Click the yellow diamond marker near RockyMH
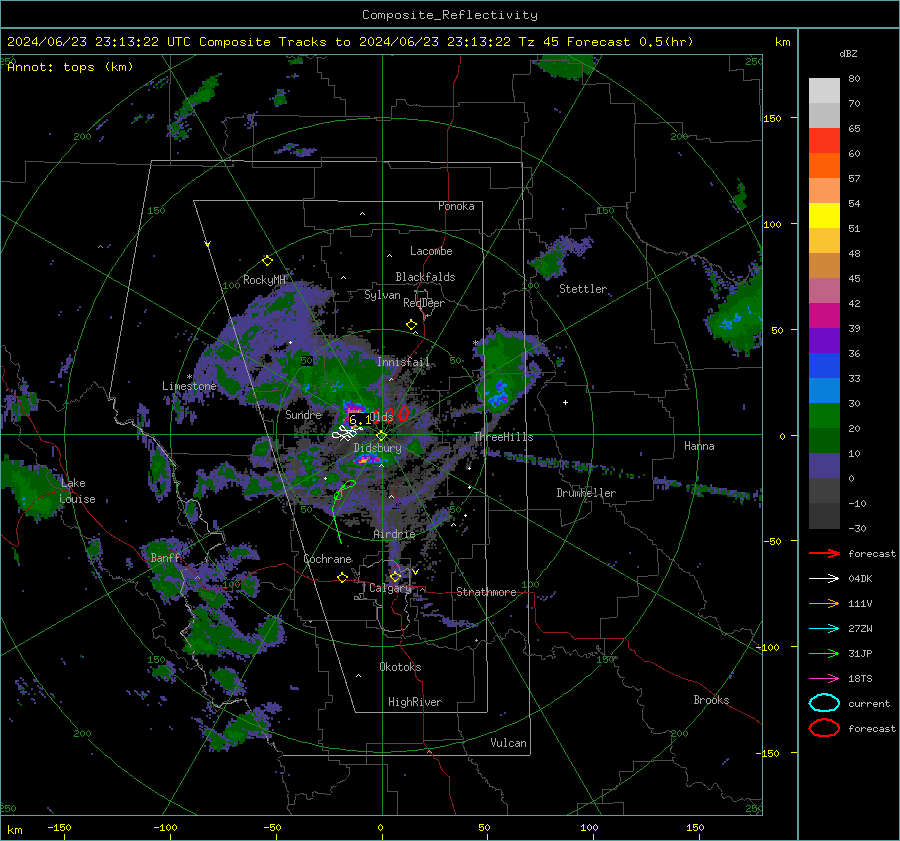The width and height of the screenshot is (900, 841). (267, 261)
